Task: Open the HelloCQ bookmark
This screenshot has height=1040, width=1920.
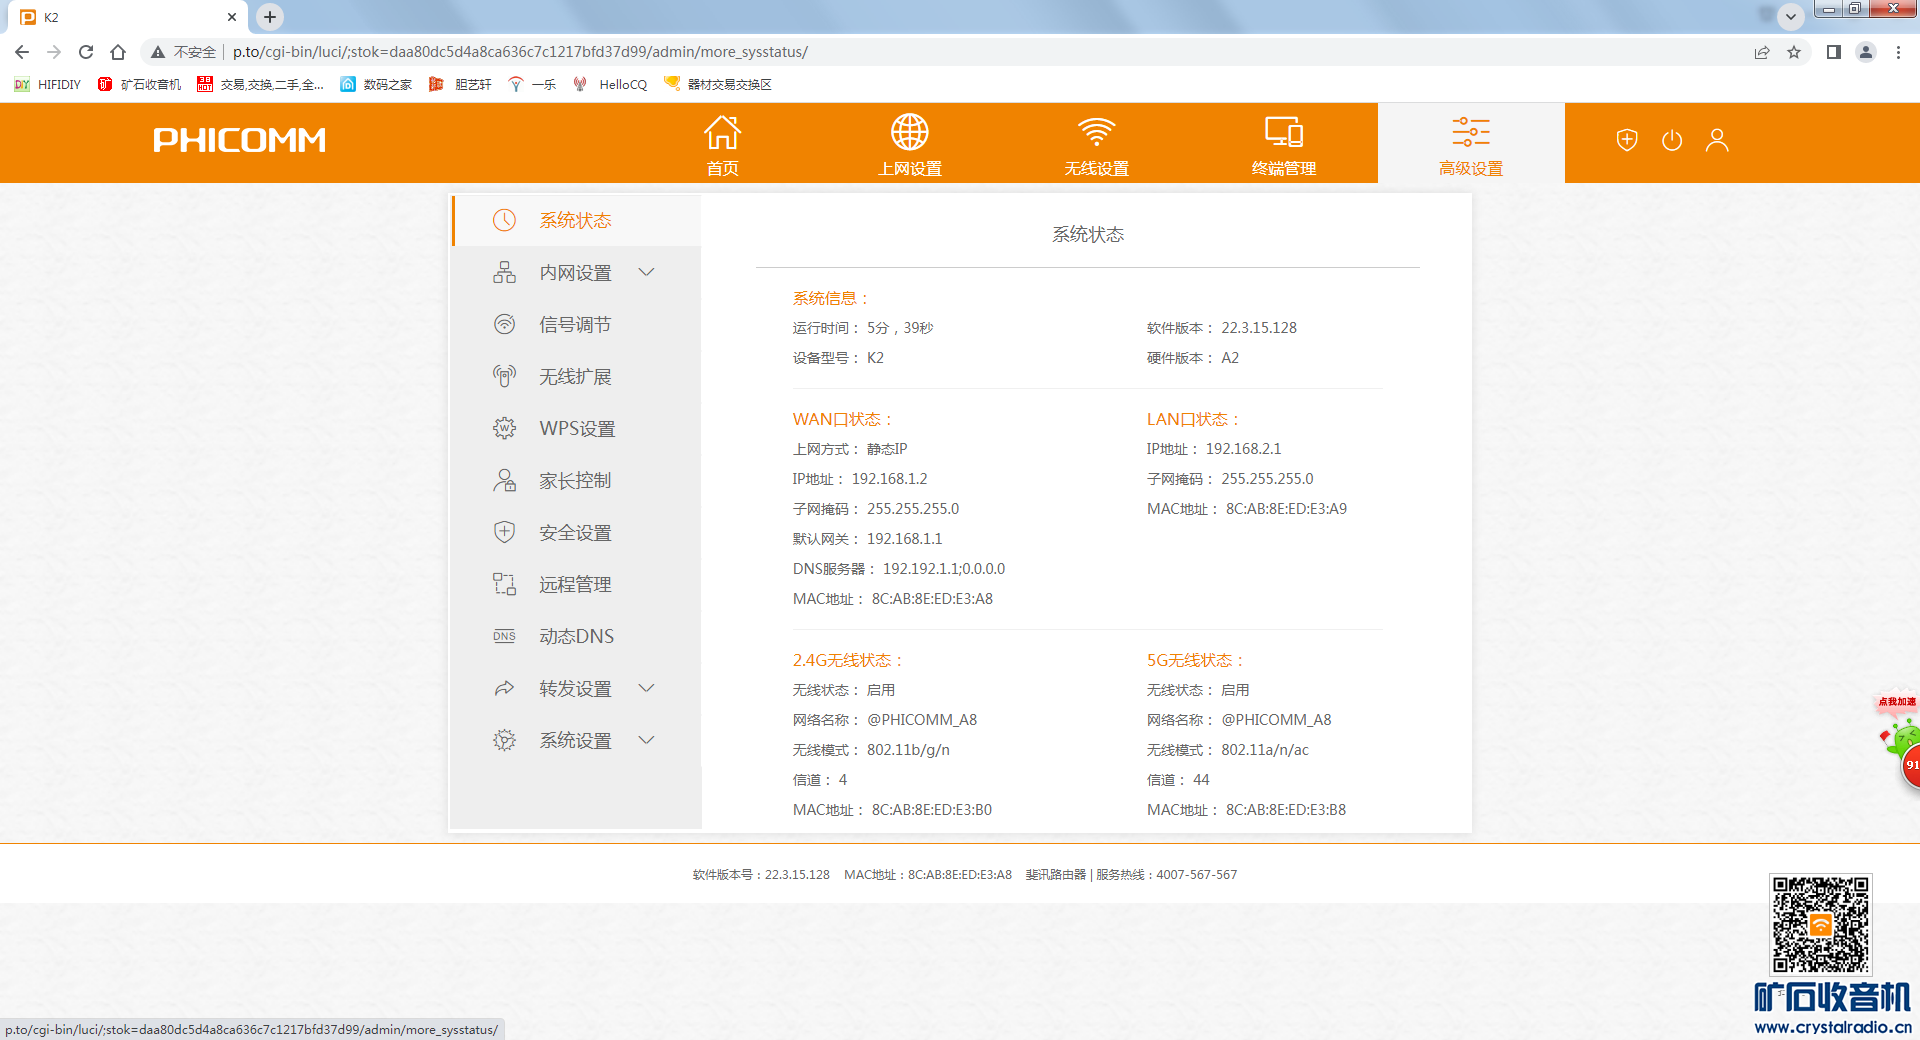Action: tap(611, 84)
